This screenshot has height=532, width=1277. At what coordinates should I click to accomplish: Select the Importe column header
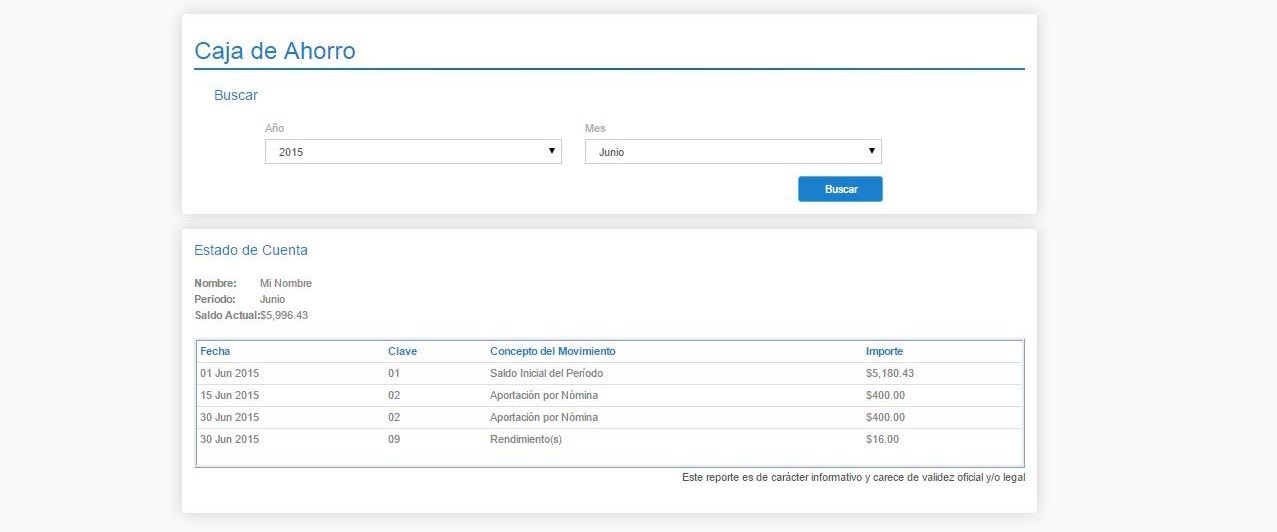[x=884, y=351]
